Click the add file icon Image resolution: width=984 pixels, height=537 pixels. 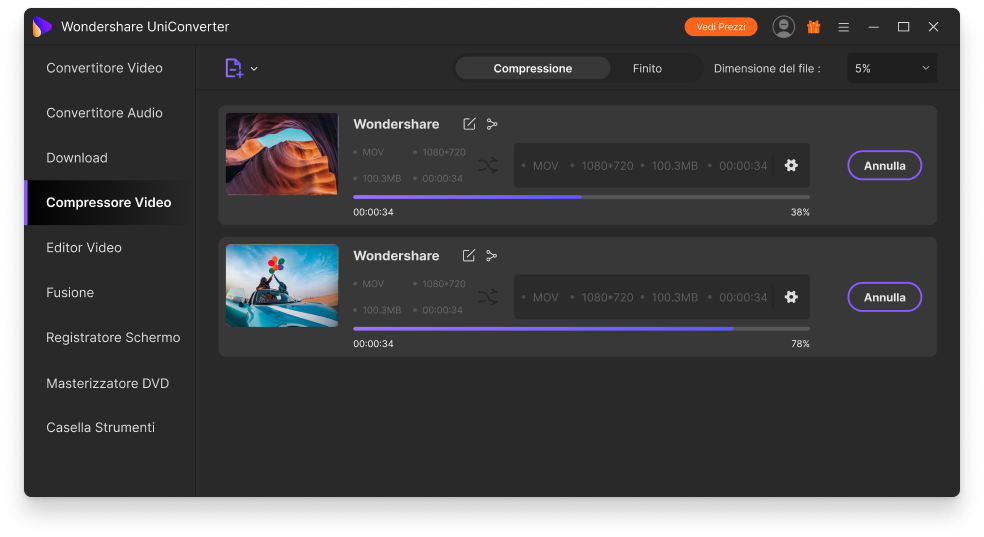tap(233, 68)
